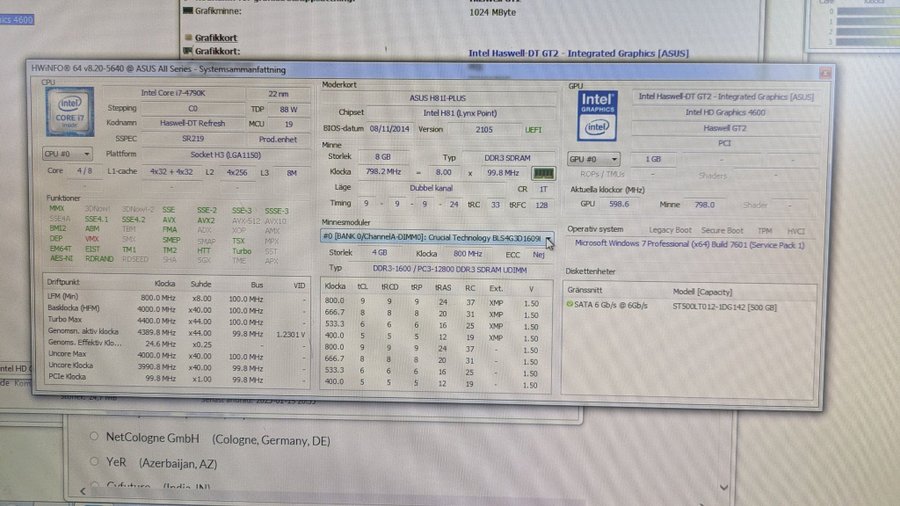Click the DDR3-1600 / PC3-12800 module type field

tap(449, 268)
